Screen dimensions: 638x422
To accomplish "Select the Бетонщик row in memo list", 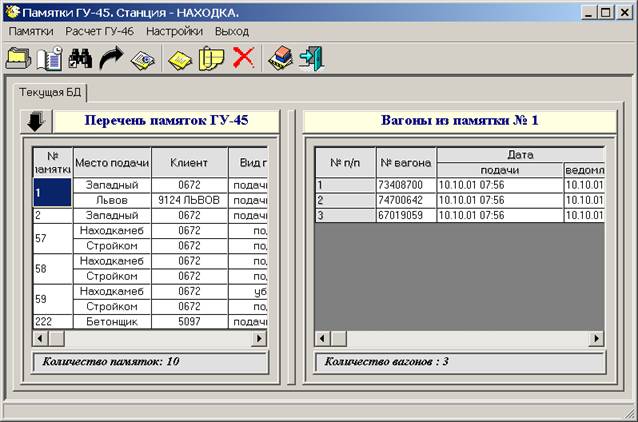I will (x=112, y=321).
